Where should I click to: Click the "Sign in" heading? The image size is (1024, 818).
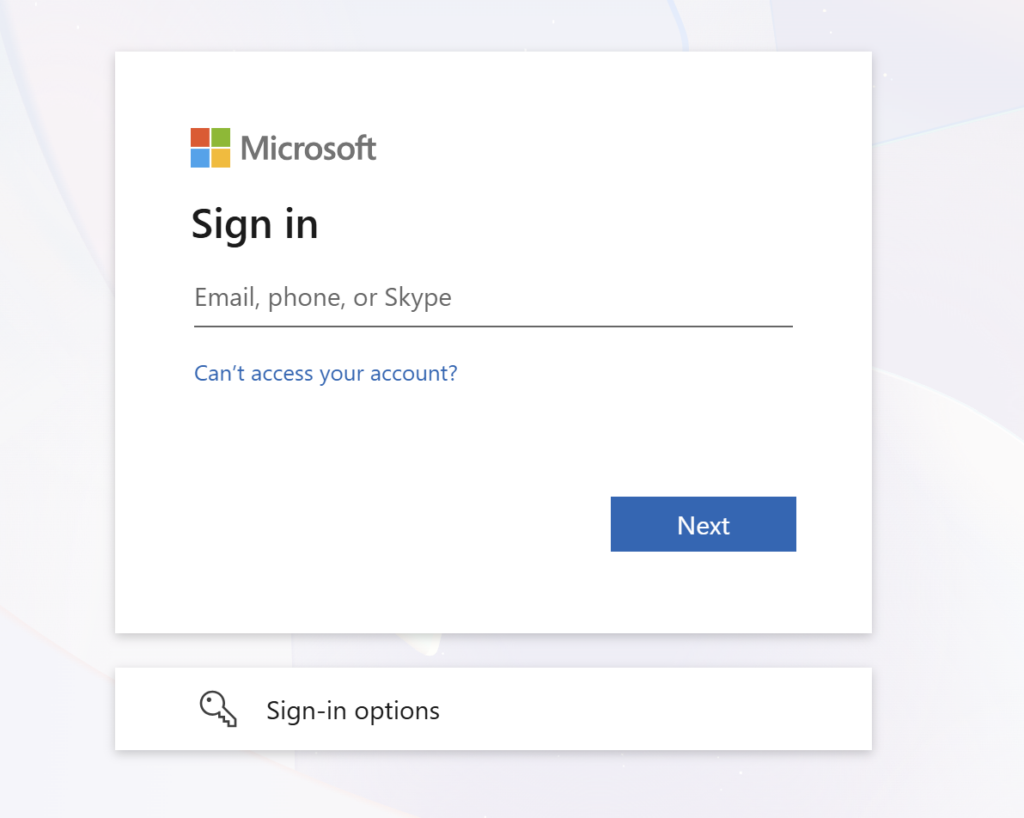pos(254,224)
